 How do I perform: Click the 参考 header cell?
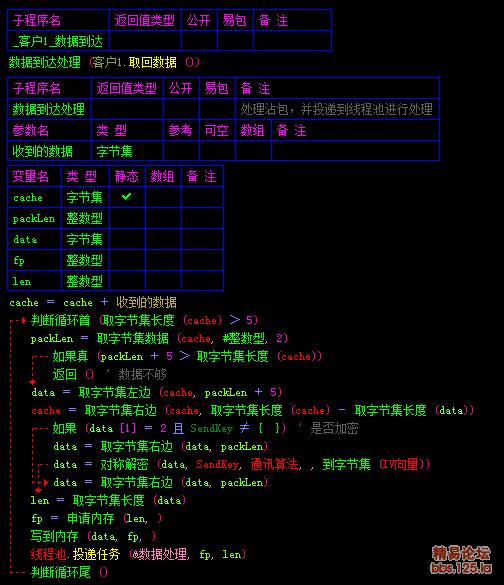coord(180,131)
